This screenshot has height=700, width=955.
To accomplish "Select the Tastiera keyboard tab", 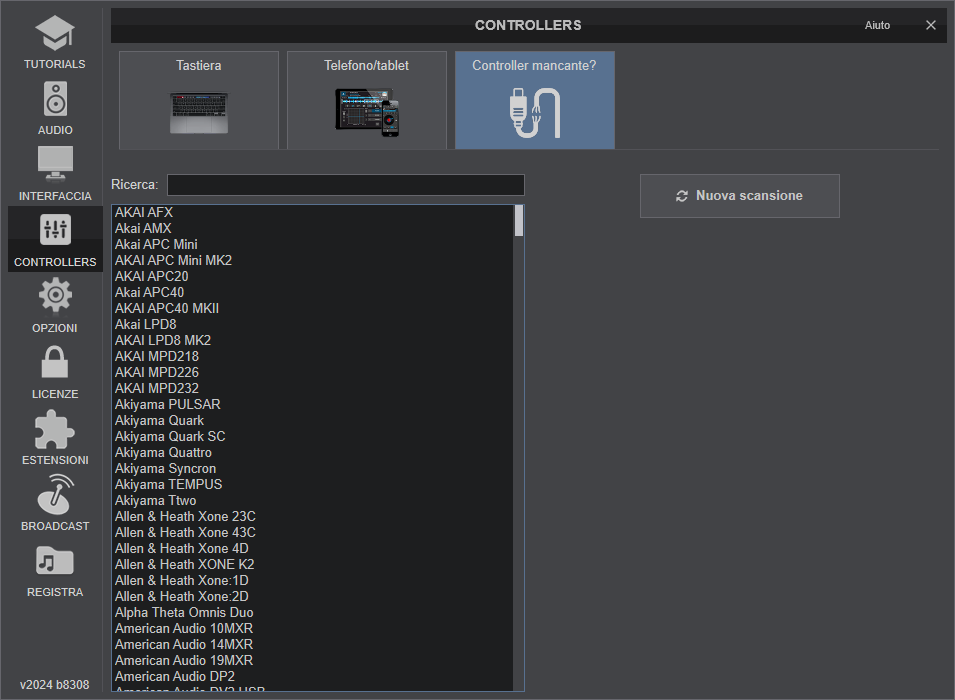I will (x=199, y=100).
